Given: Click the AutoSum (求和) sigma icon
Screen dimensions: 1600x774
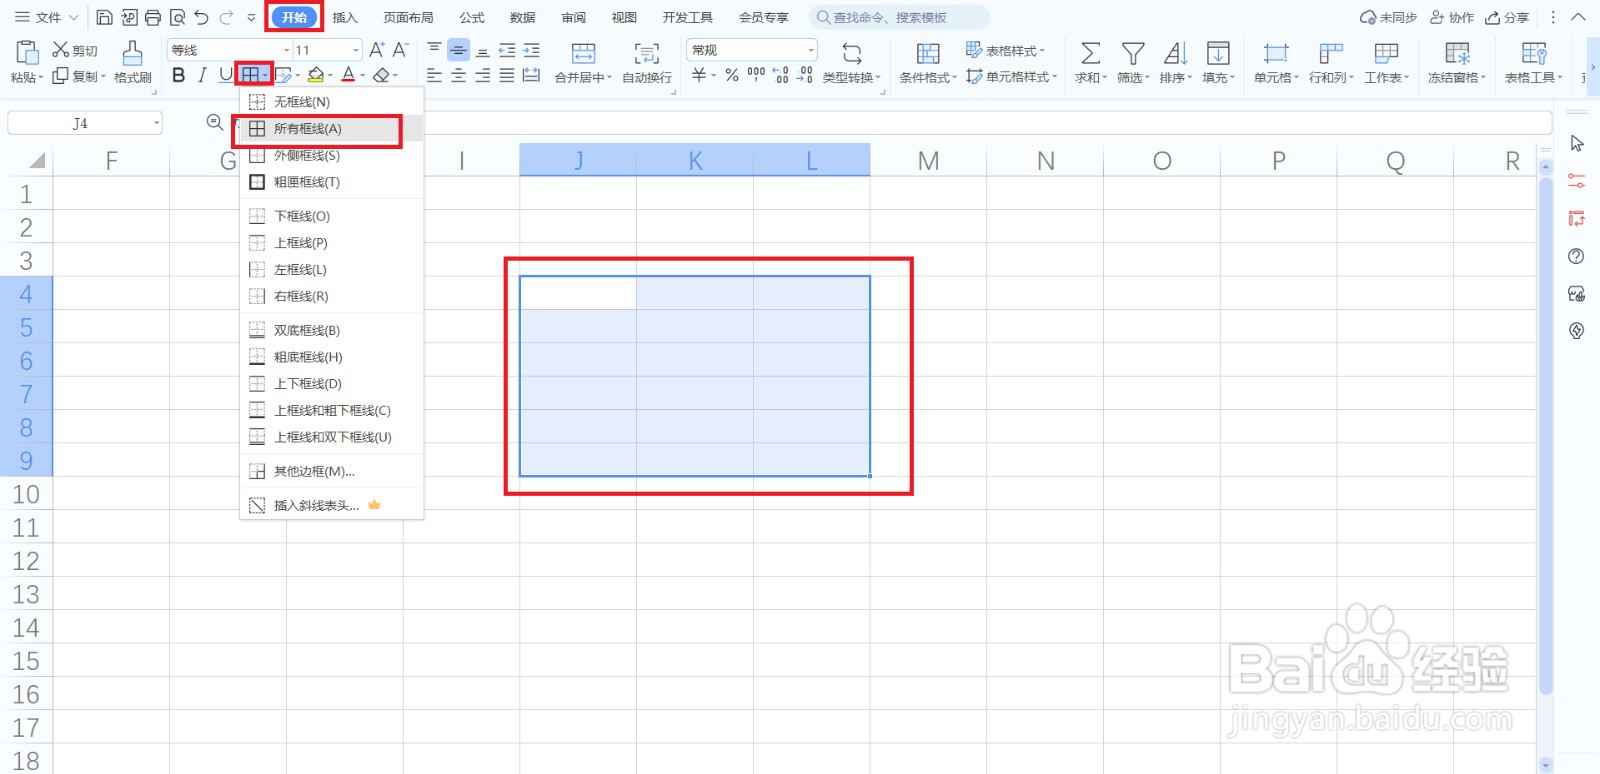Looking at the screenshot, I should (1091, 53).
